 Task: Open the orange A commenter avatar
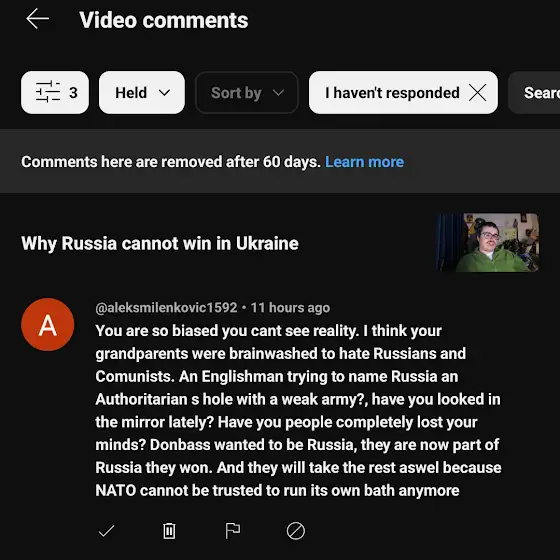(48, 325)
